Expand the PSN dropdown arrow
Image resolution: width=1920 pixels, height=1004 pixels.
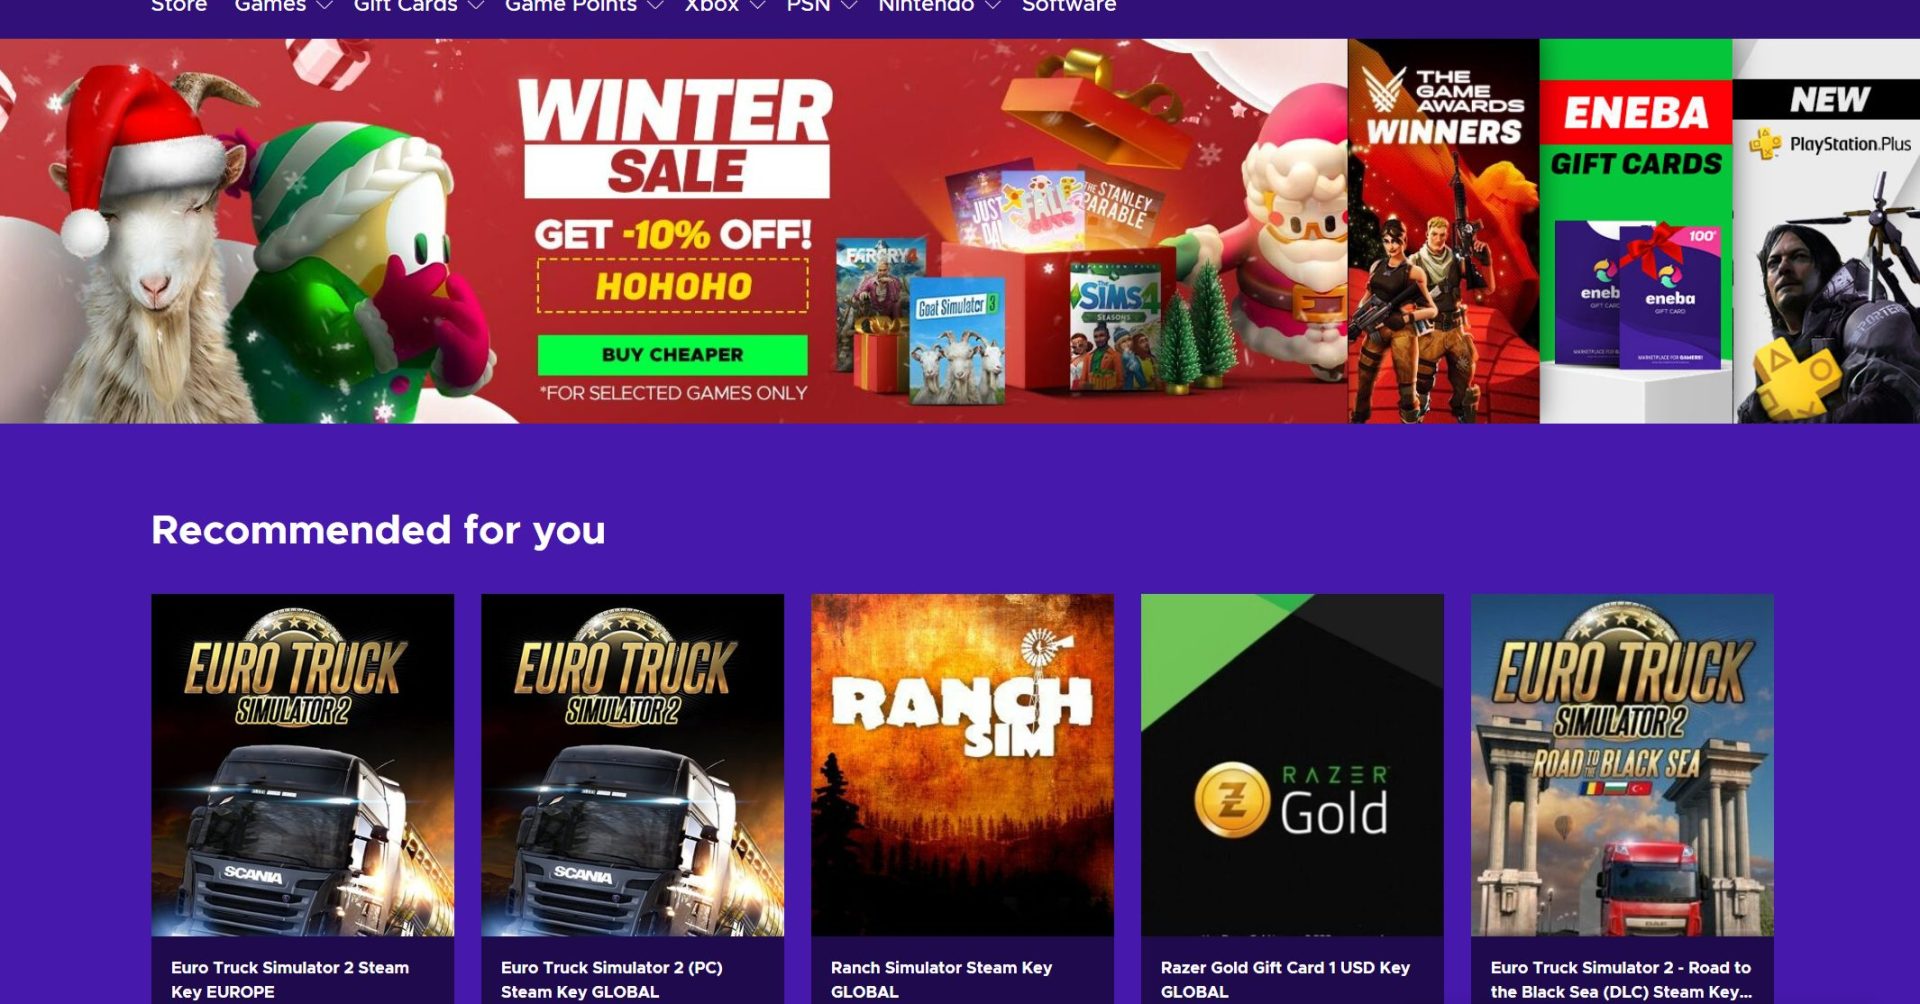pos(849,6)
